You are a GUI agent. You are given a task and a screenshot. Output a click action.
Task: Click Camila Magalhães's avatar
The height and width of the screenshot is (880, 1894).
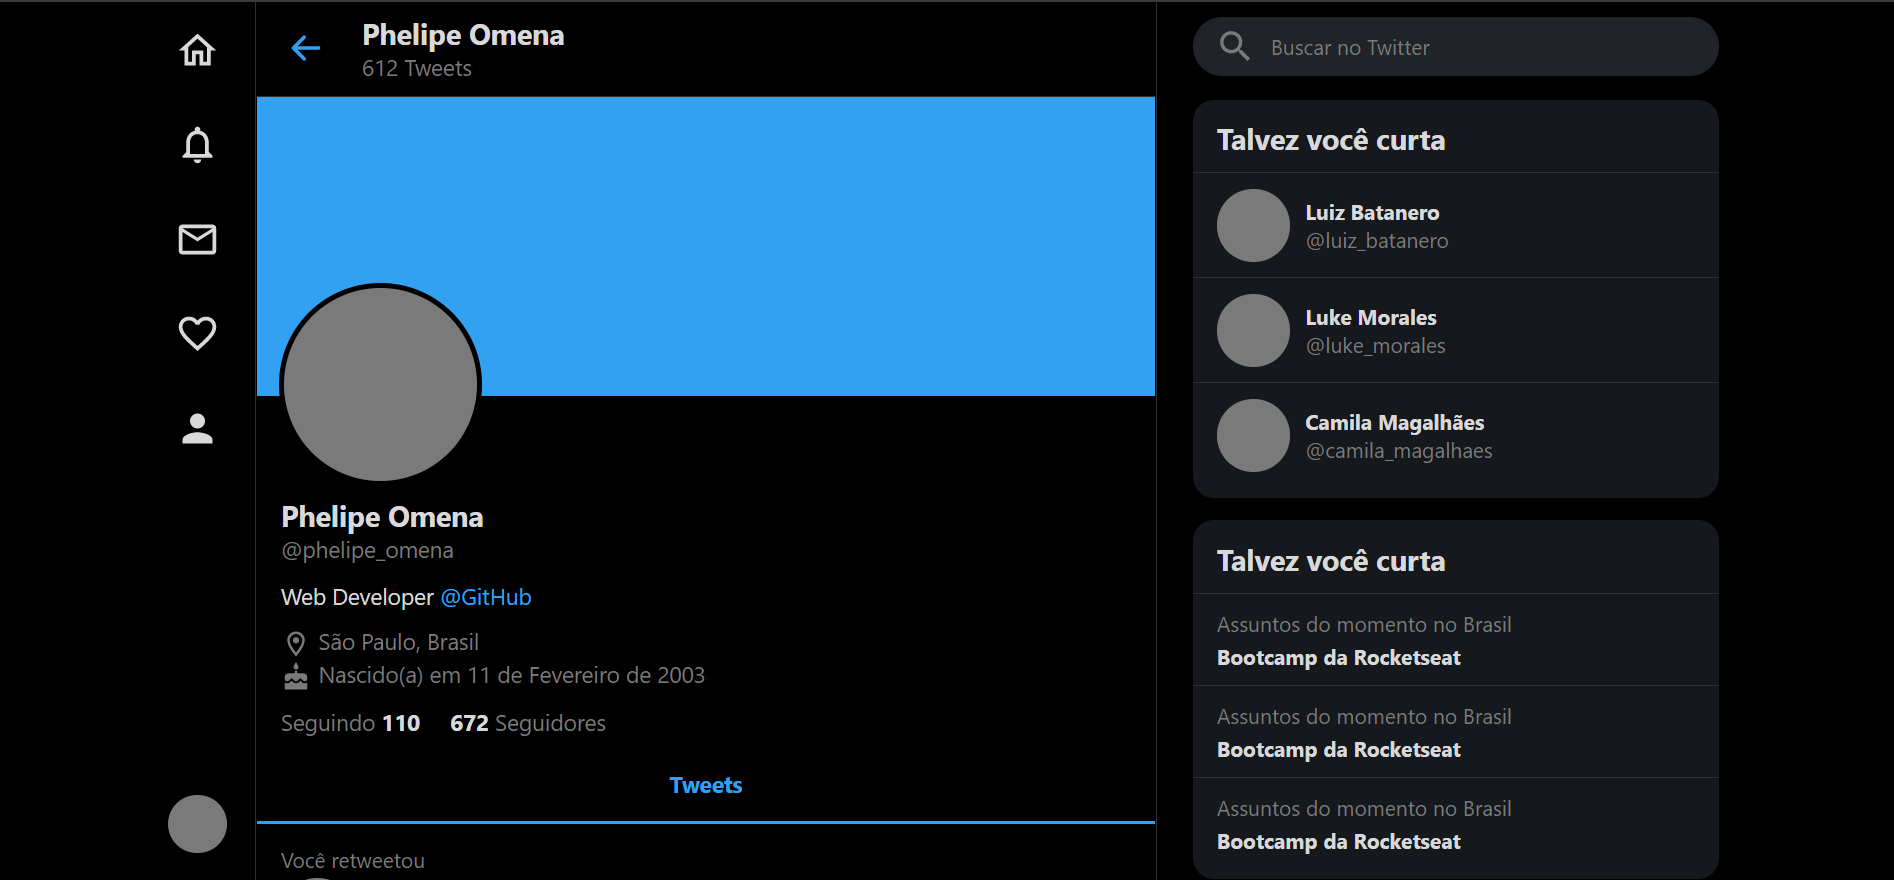pos(1253,435)
